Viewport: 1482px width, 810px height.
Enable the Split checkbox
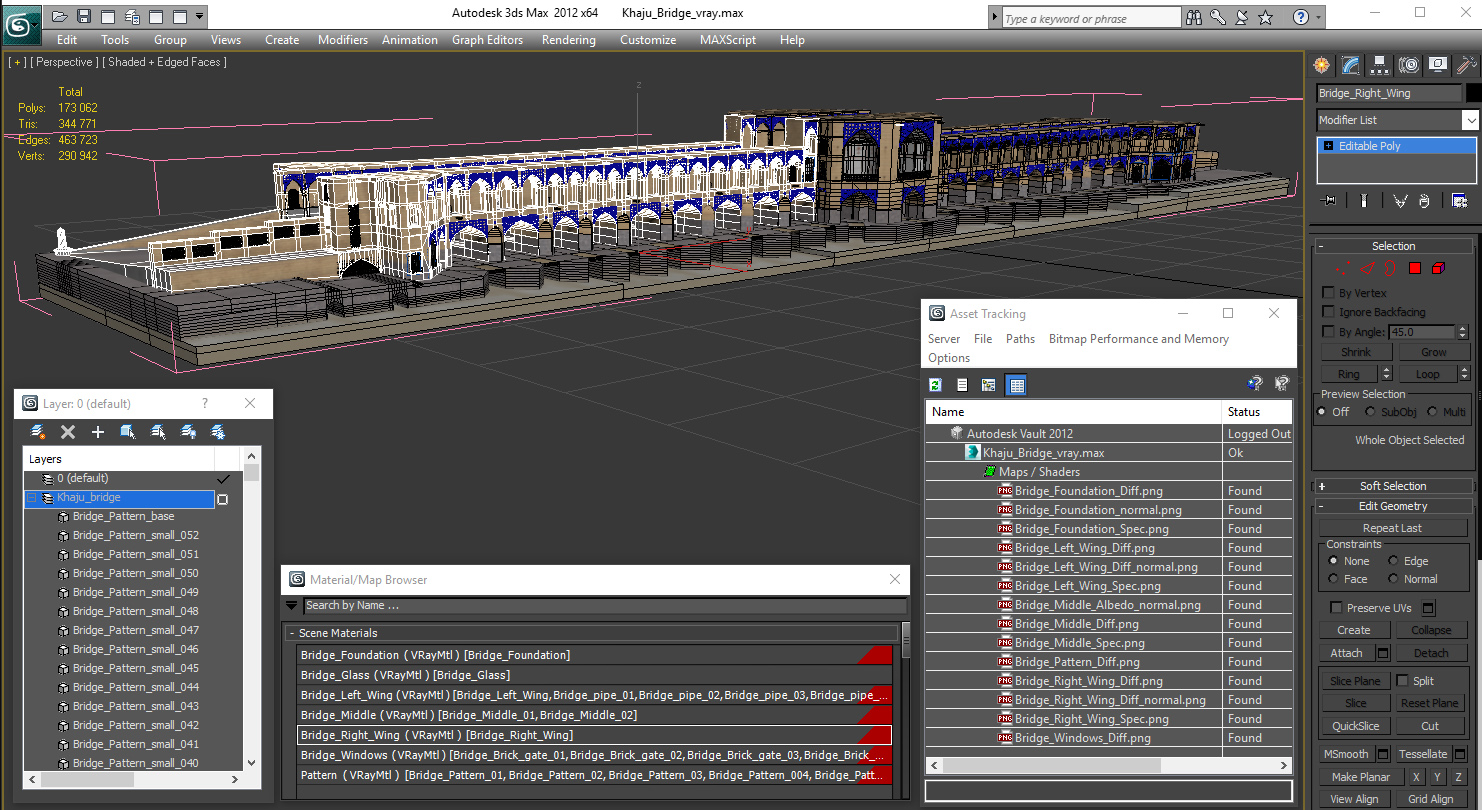tap(1402, 681)
